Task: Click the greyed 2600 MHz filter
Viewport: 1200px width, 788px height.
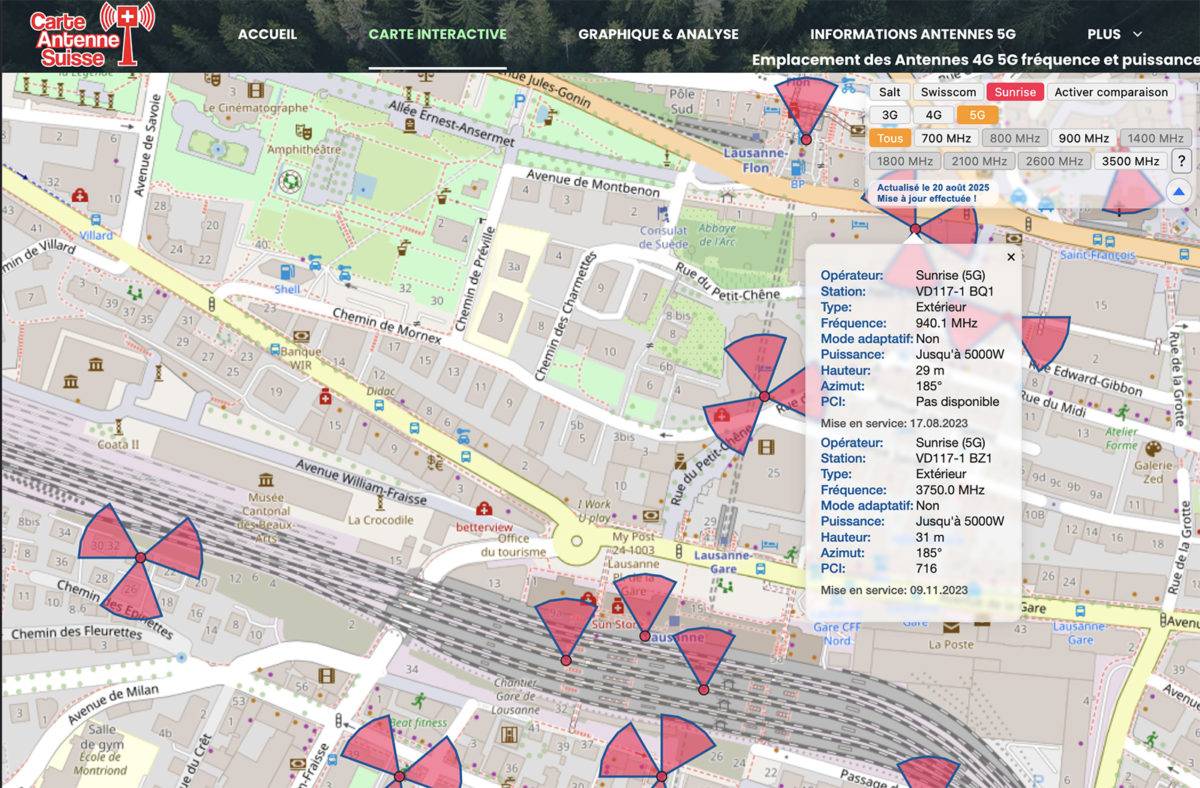Action: tap(1055, 161)
